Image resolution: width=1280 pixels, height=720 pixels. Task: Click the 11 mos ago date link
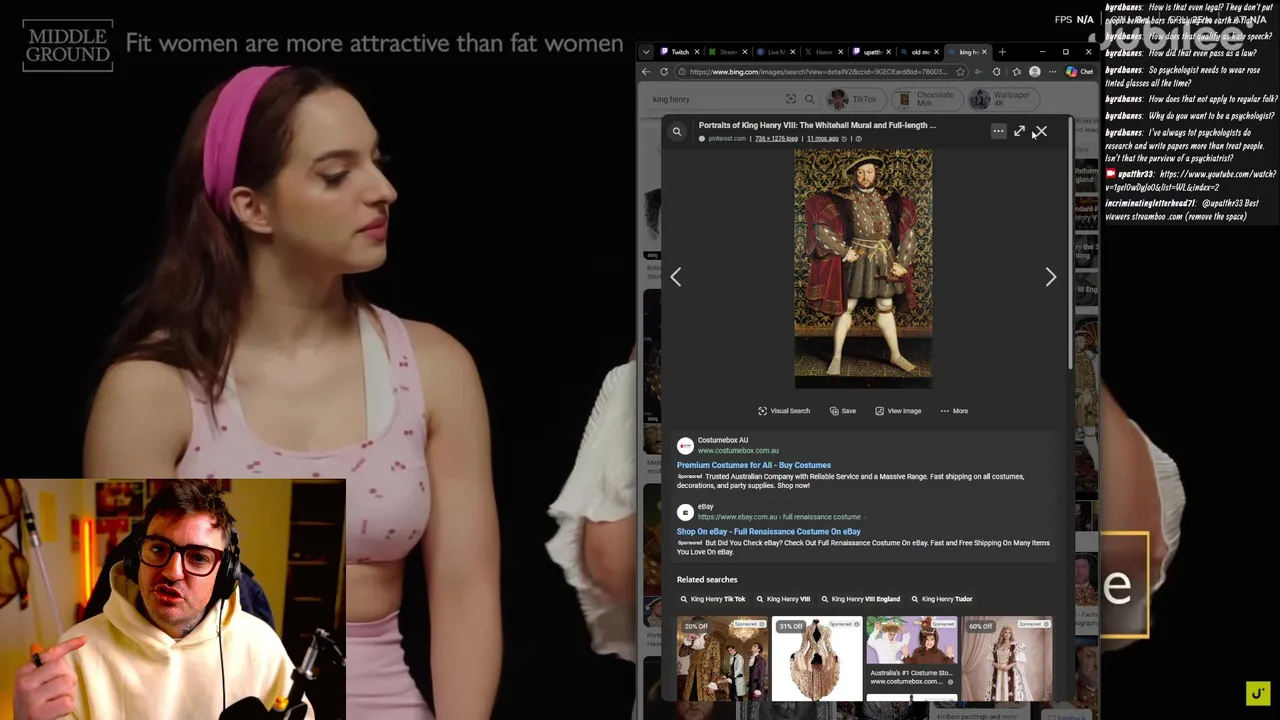pos(822,138)
